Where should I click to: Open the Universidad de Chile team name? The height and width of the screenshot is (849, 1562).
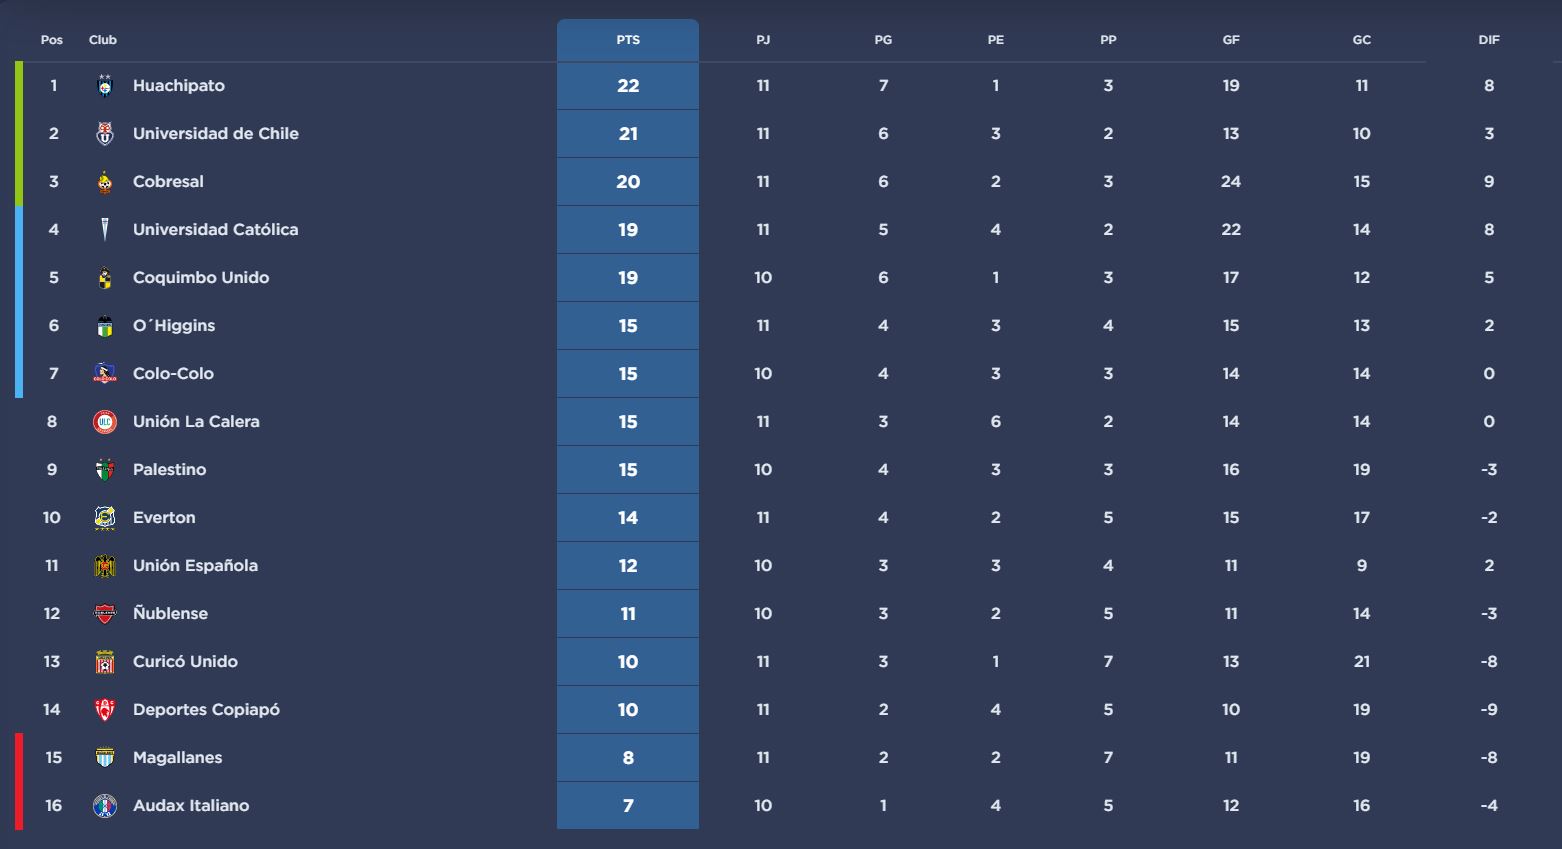click(216, 134)
